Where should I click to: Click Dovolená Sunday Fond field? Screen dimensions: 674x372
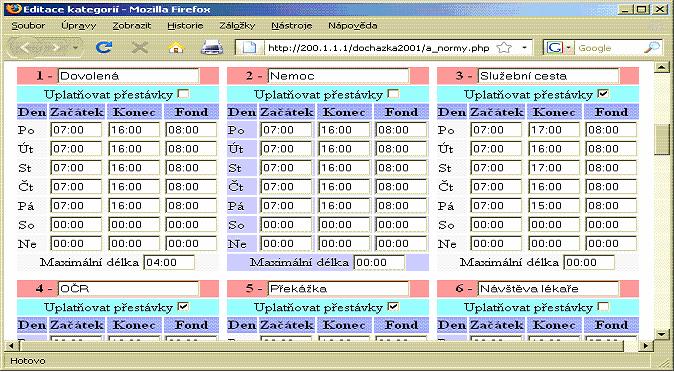(191, 243)
